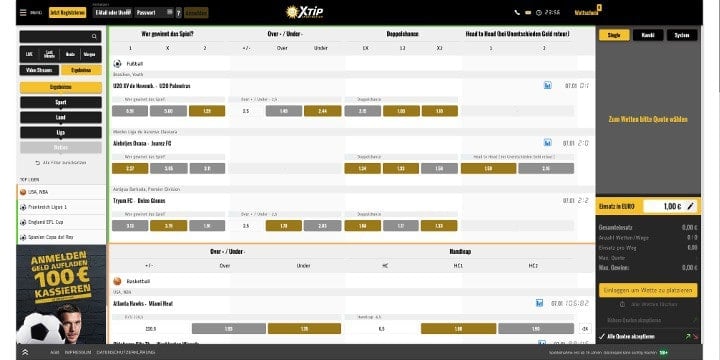This screenshot has height=360, width=720.
Task: Toggle password visibility in Passwort field
Action: pos(169,12)
